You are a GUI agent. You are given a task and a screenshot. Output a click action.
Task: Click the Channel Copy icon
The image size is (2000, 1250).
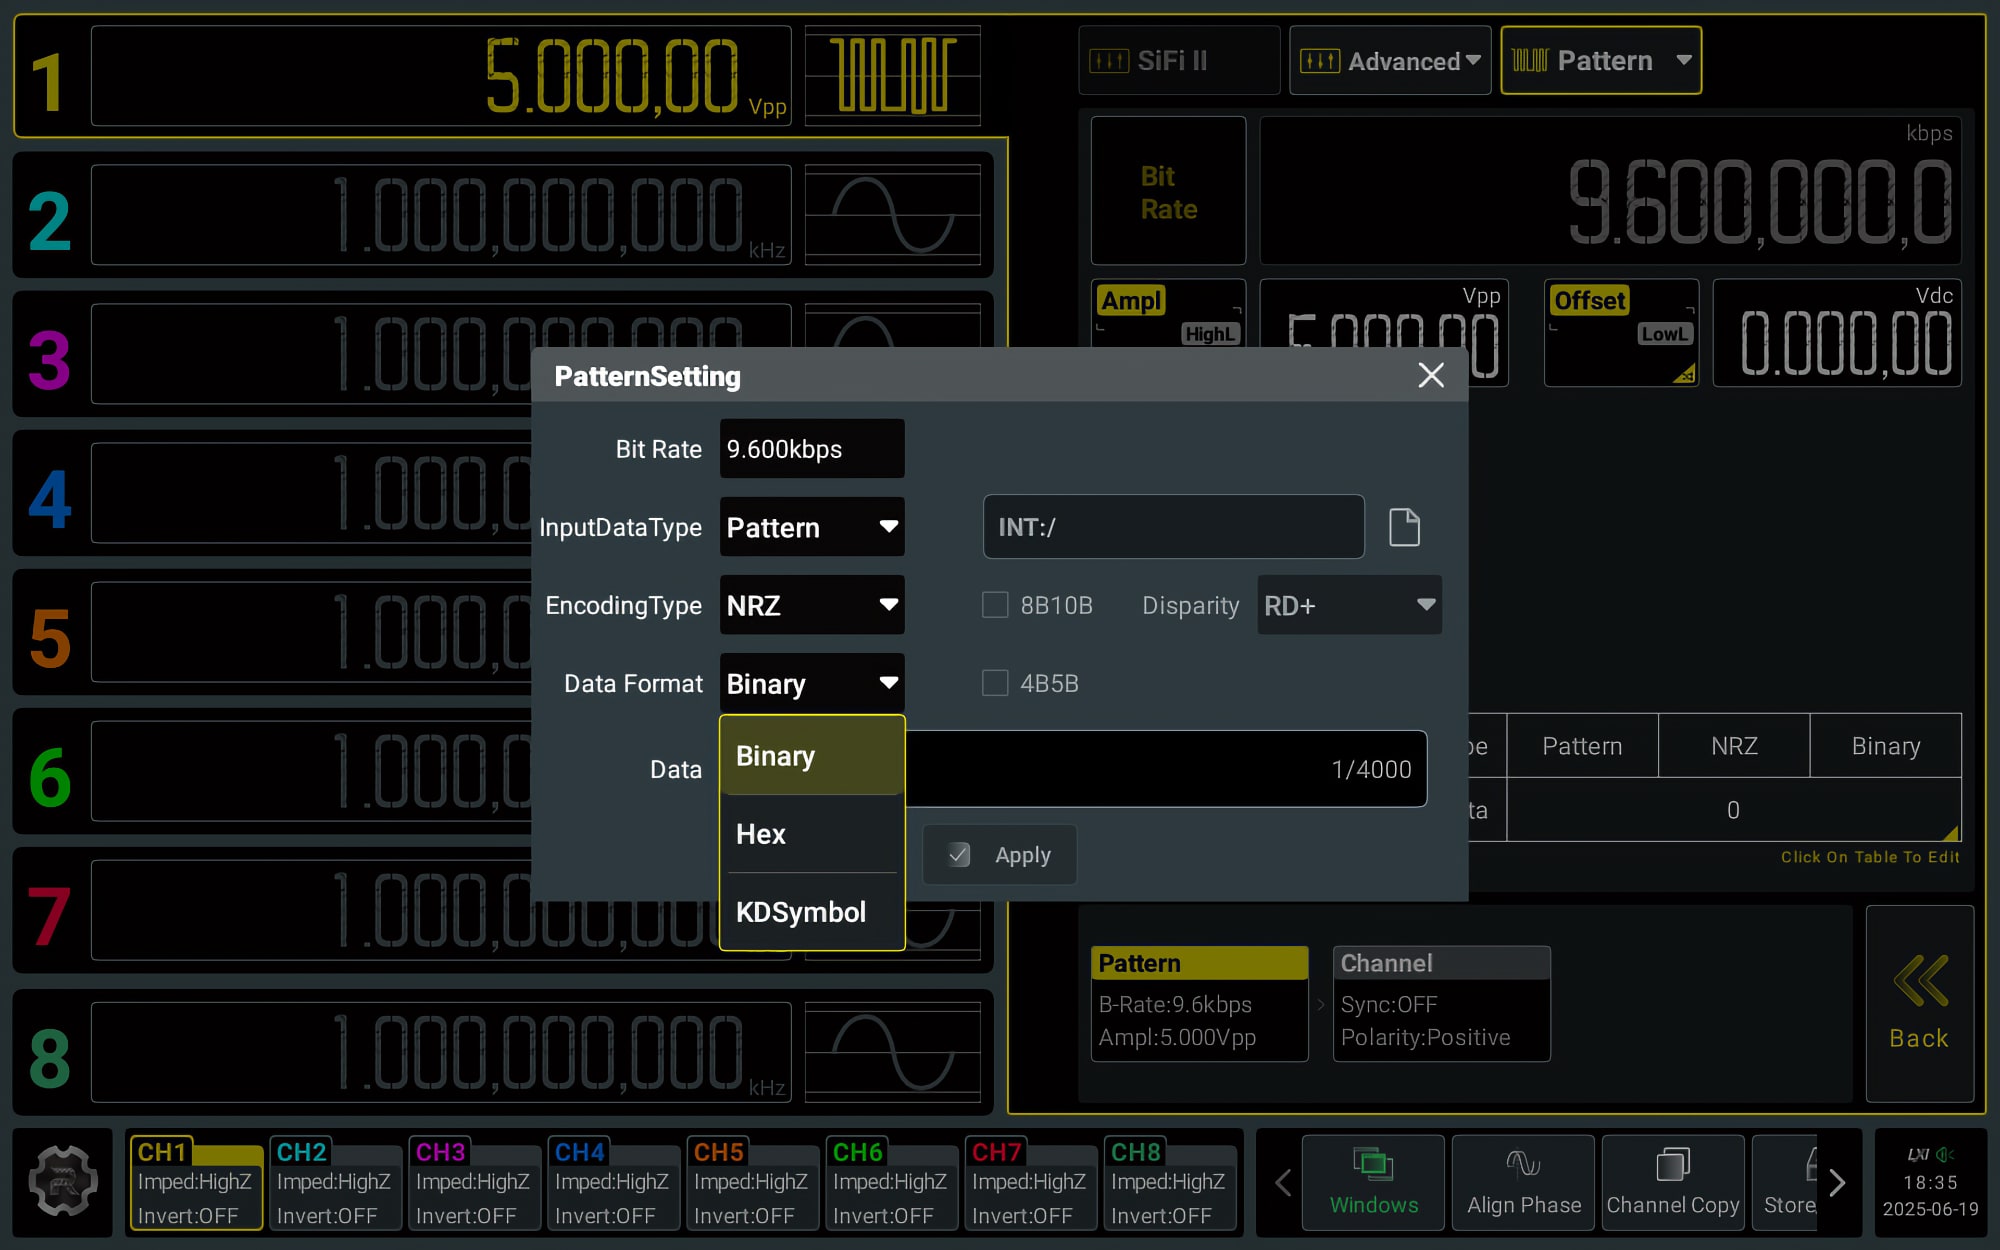[1673, 1183]
